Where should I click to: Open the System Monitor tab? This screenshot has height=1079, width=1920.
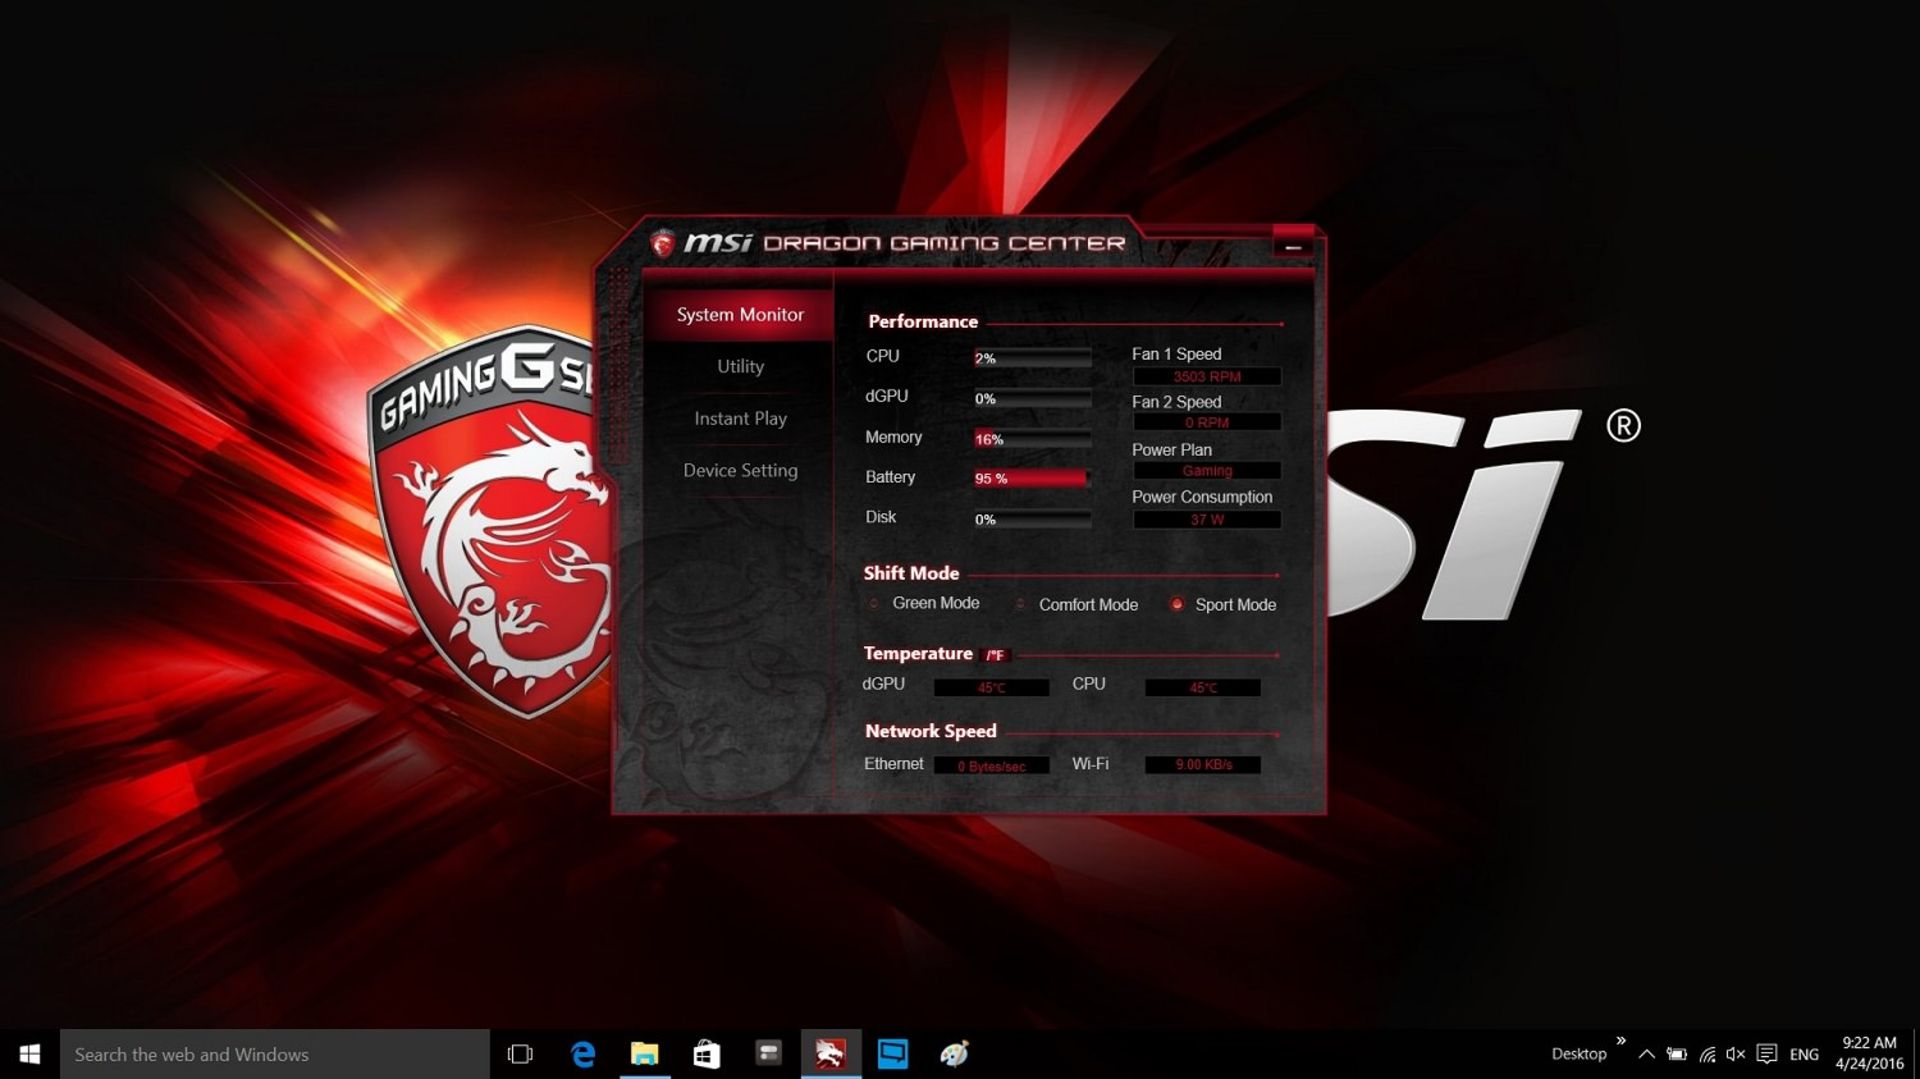point(740,315)
